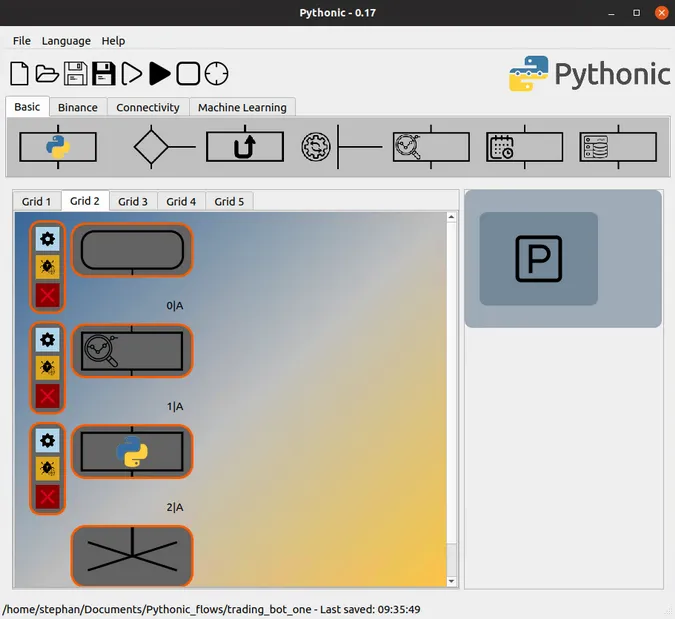Click the Save As floppy icon
Viewport: 675px width, 619px height.
tap(75, 74)
